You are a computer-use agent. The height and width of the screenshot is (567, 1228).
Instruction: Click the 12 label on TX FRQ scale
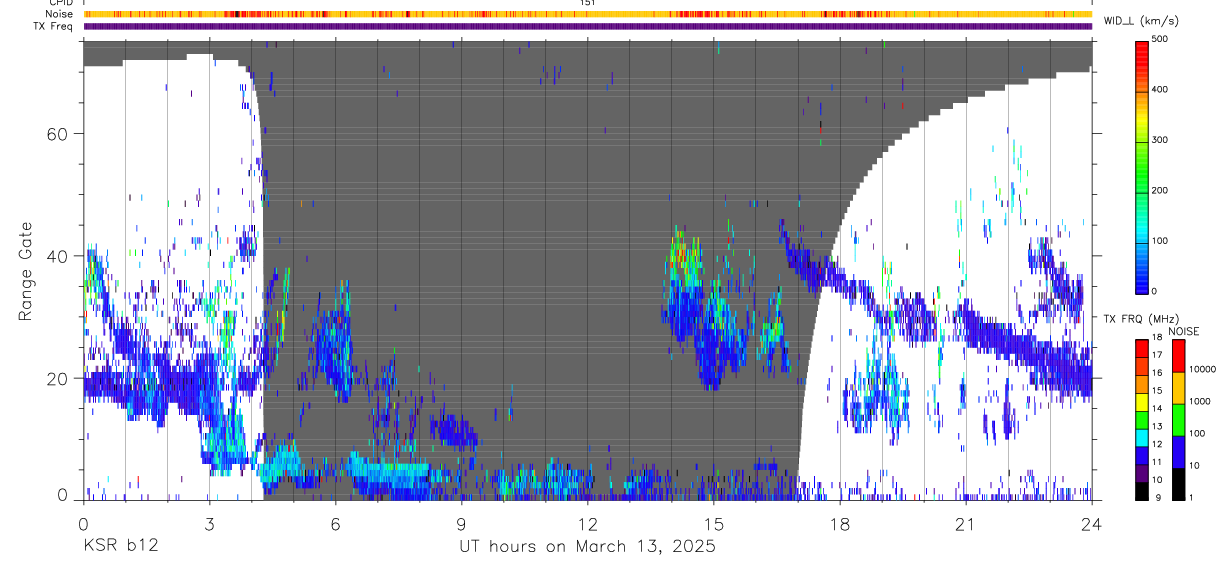[1159, 445]
